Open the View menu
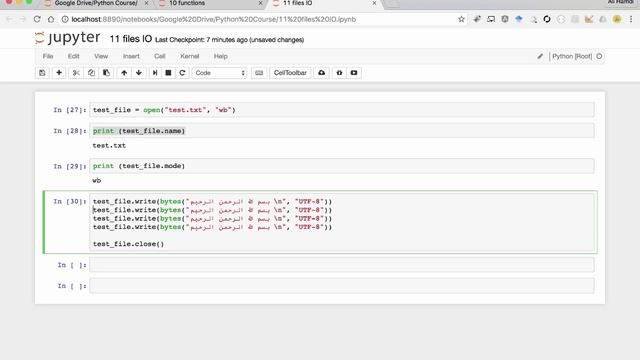This screenshot has height=360, width=640. [101, 56]
